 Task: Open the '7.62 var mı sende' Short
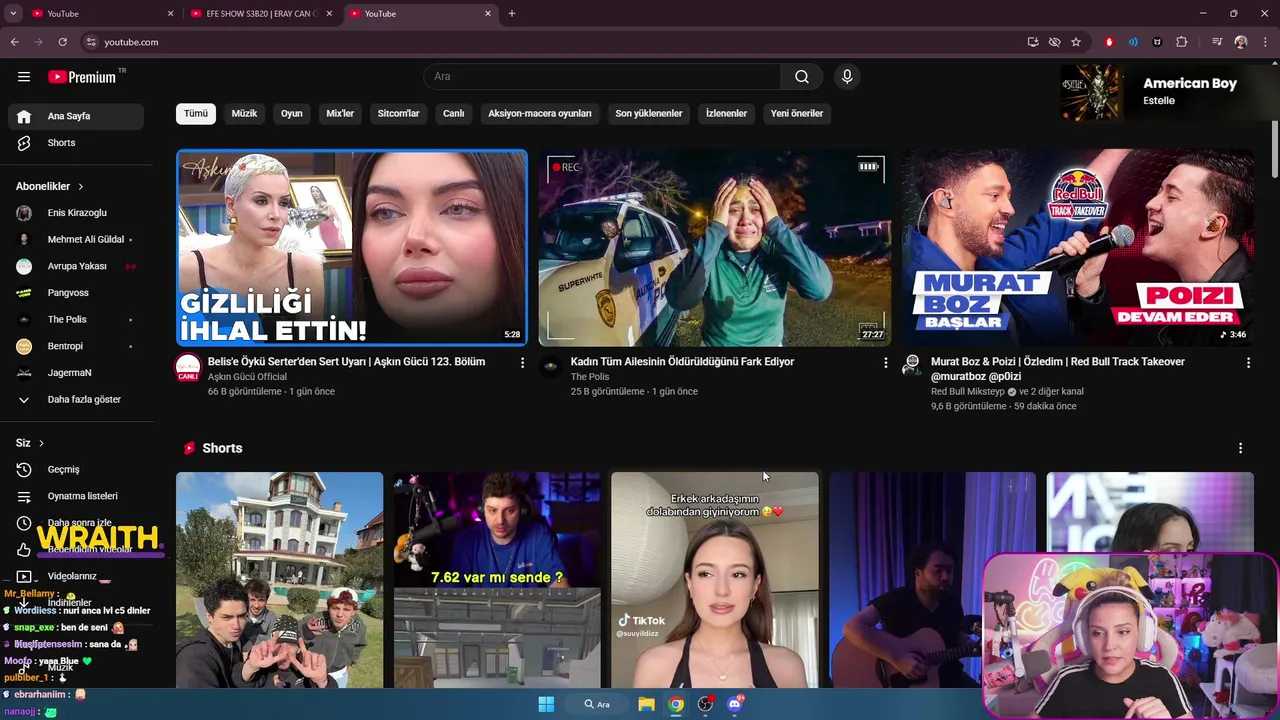pos(497,580)
